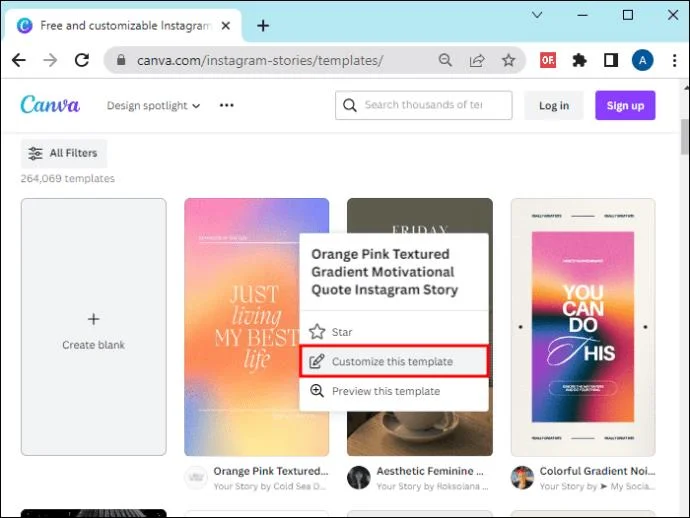Click Your Story by Roksolana text
Image resolution: width=690 pixels, height=518 pixels.
coord(433,486)
